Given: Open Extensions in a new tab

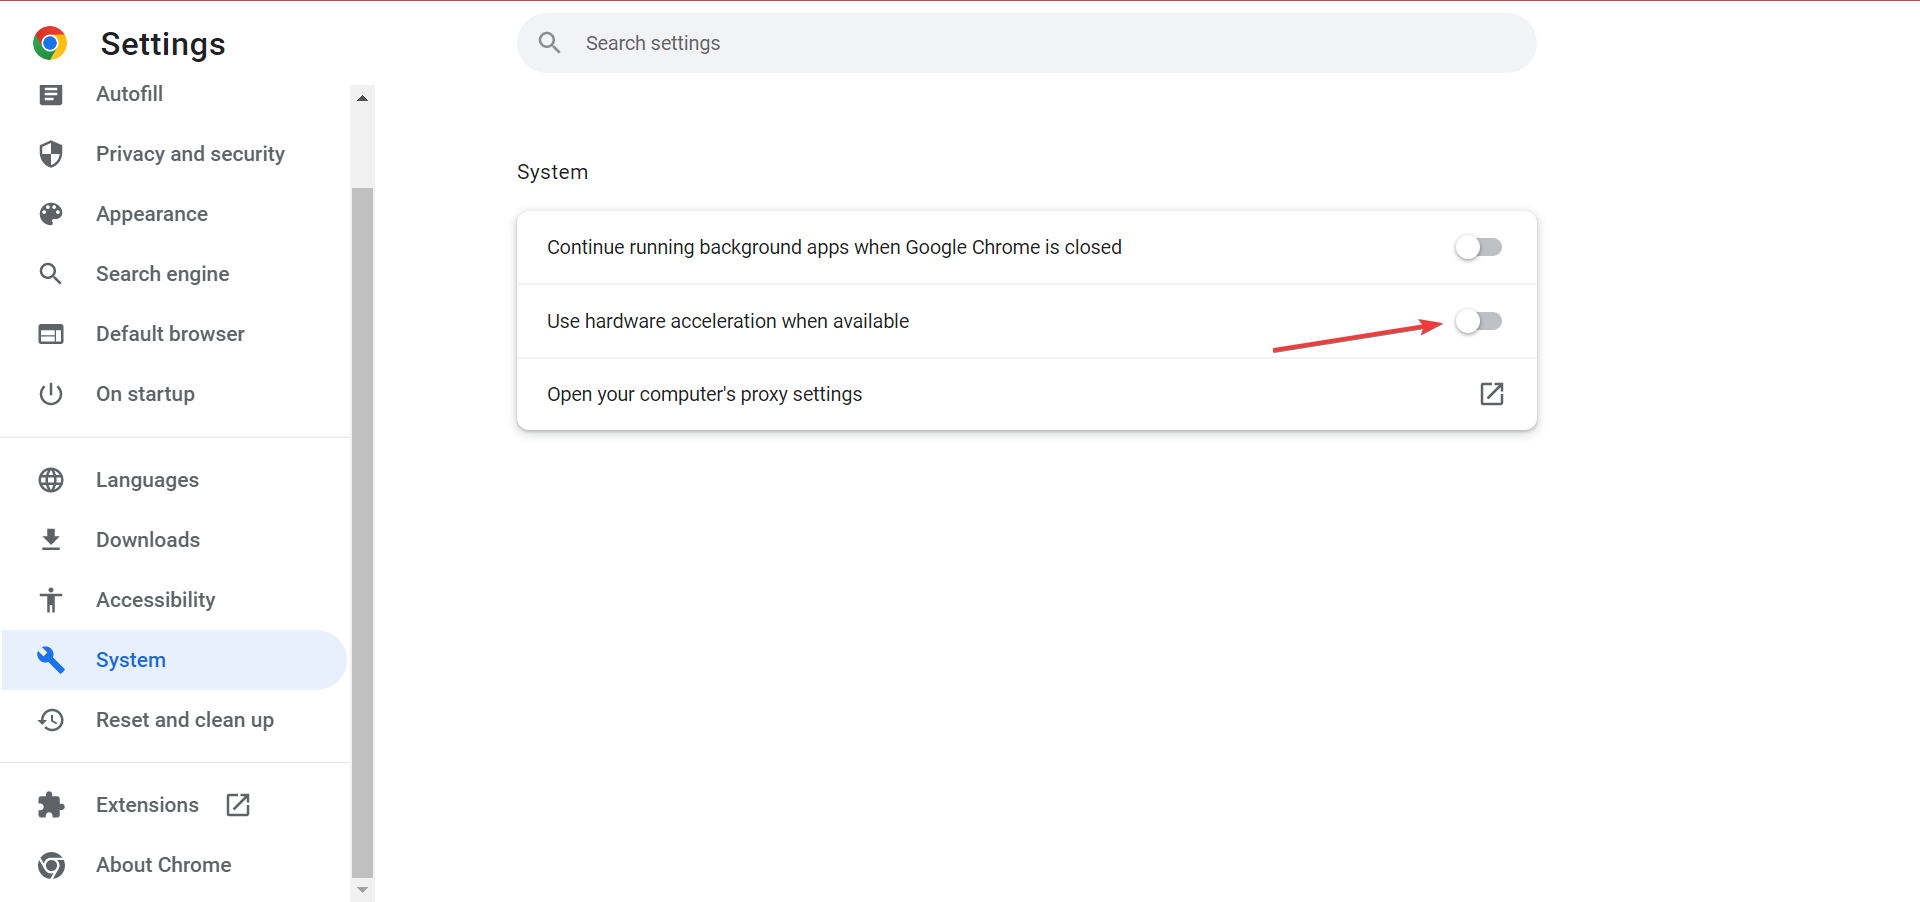Looking at the screenshot, I should pyautogui.click(x=237, y=804).
